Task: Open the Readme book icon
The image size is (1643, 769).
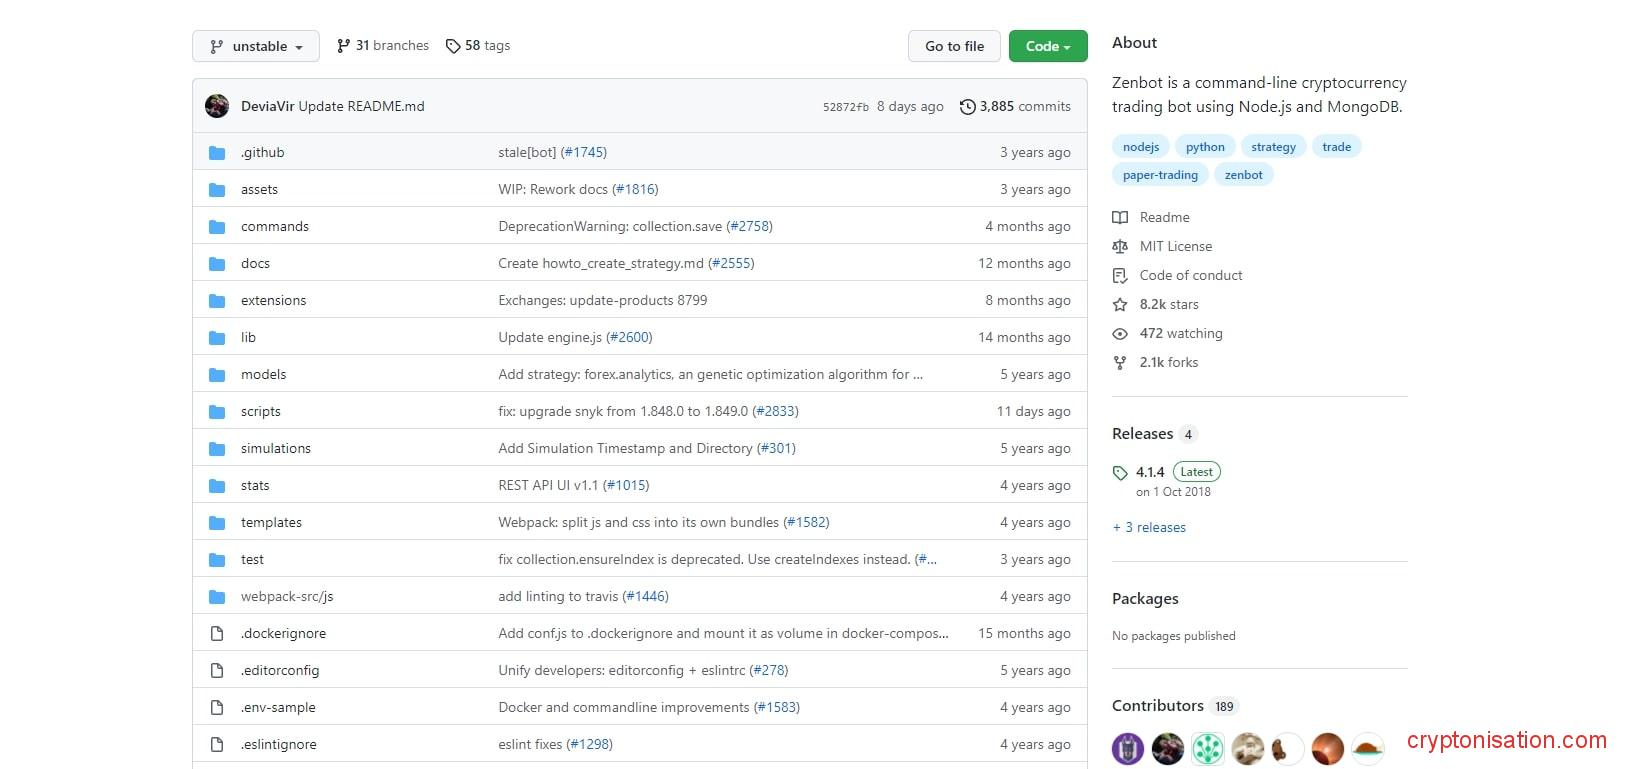Action: (x=1120, y=218)
